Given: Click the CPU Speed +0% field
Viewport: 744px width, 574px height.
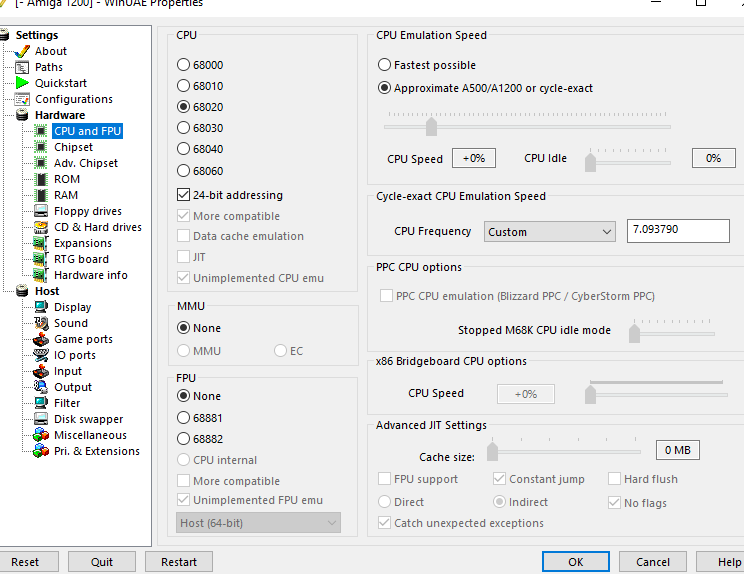Looking at the screenshot, I should tap(474, 158).
